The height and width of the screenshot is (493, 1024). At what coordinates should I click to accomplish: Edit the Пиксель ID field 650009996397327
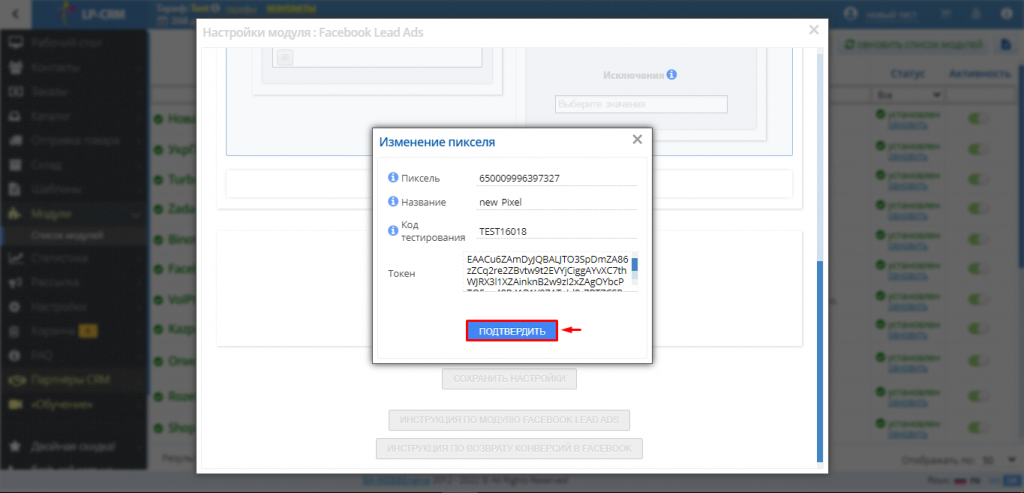point(557,178)
